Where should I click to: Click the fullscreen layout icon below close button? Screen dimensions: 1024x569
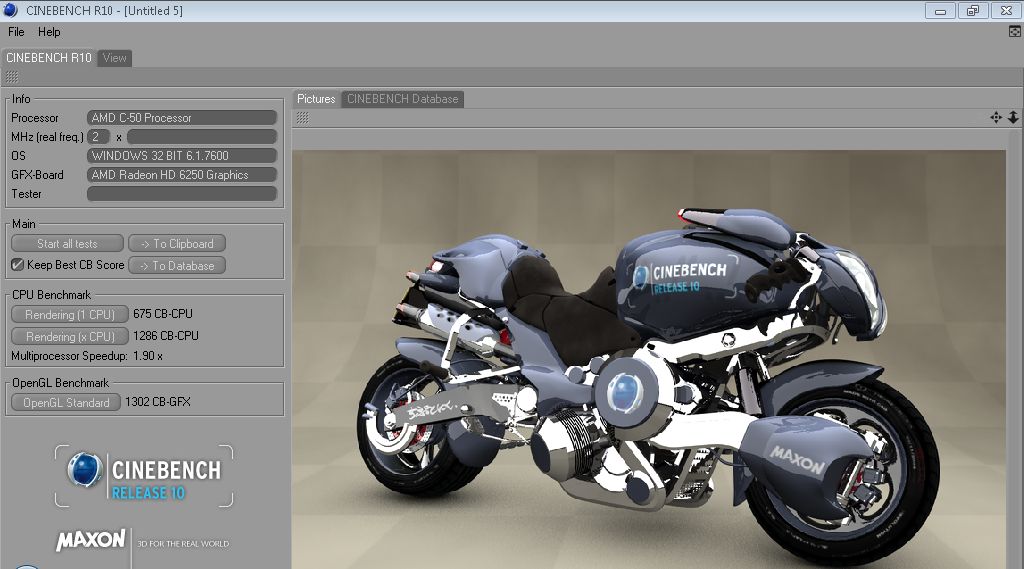pyautogui.click(x=1015, y=31)
